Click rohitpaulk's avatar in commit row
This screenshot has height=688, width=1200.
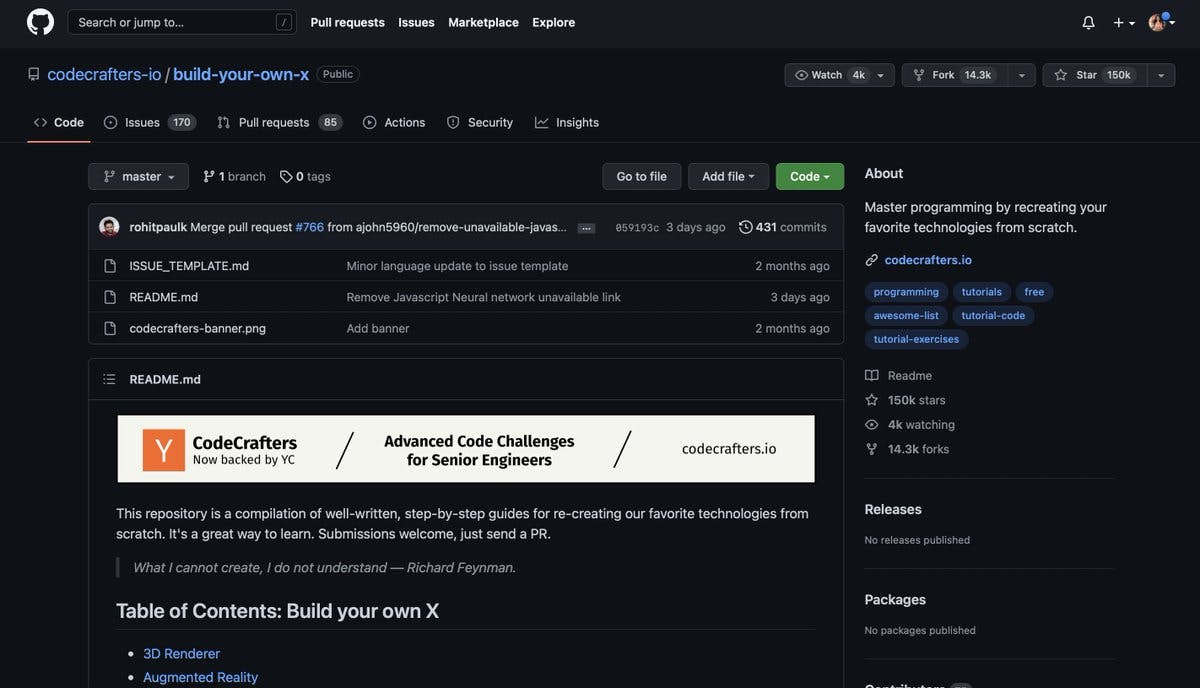click(x=109, y=227)
